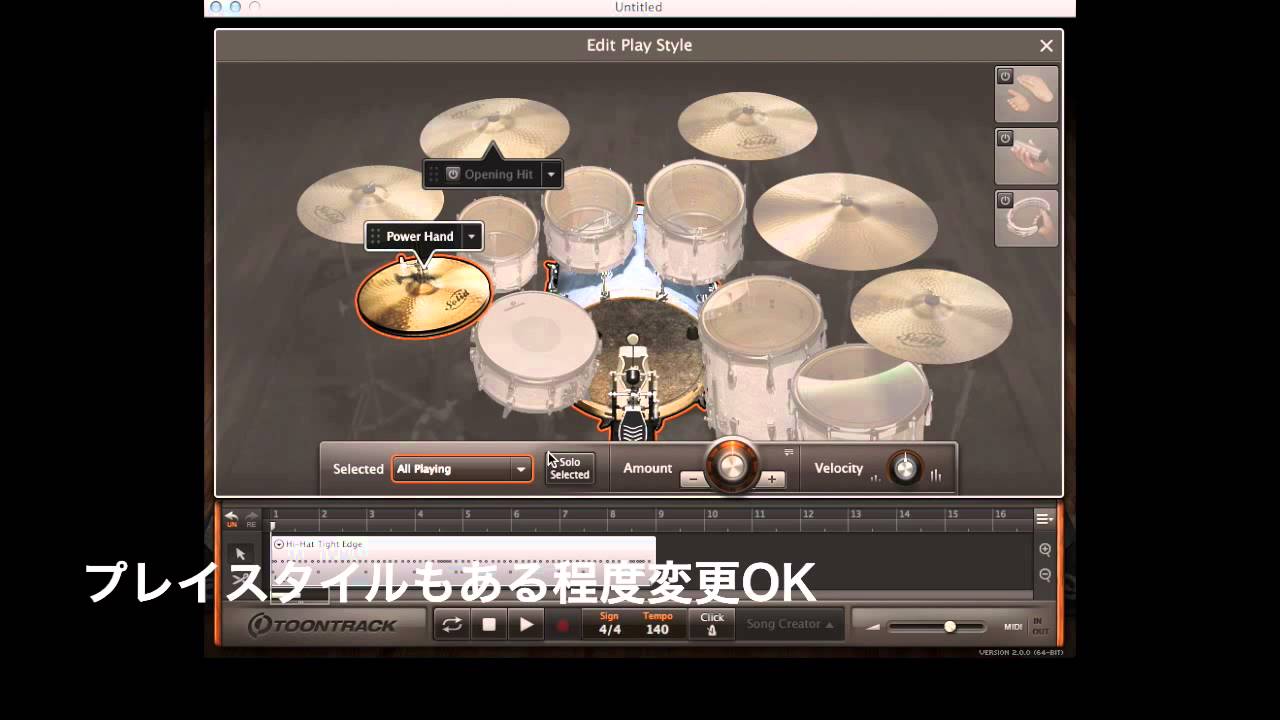The height and width of the screenshot is (720, 1280).
Task: Click the MIDI In/Out indicator
Action: coord(1026,626)
